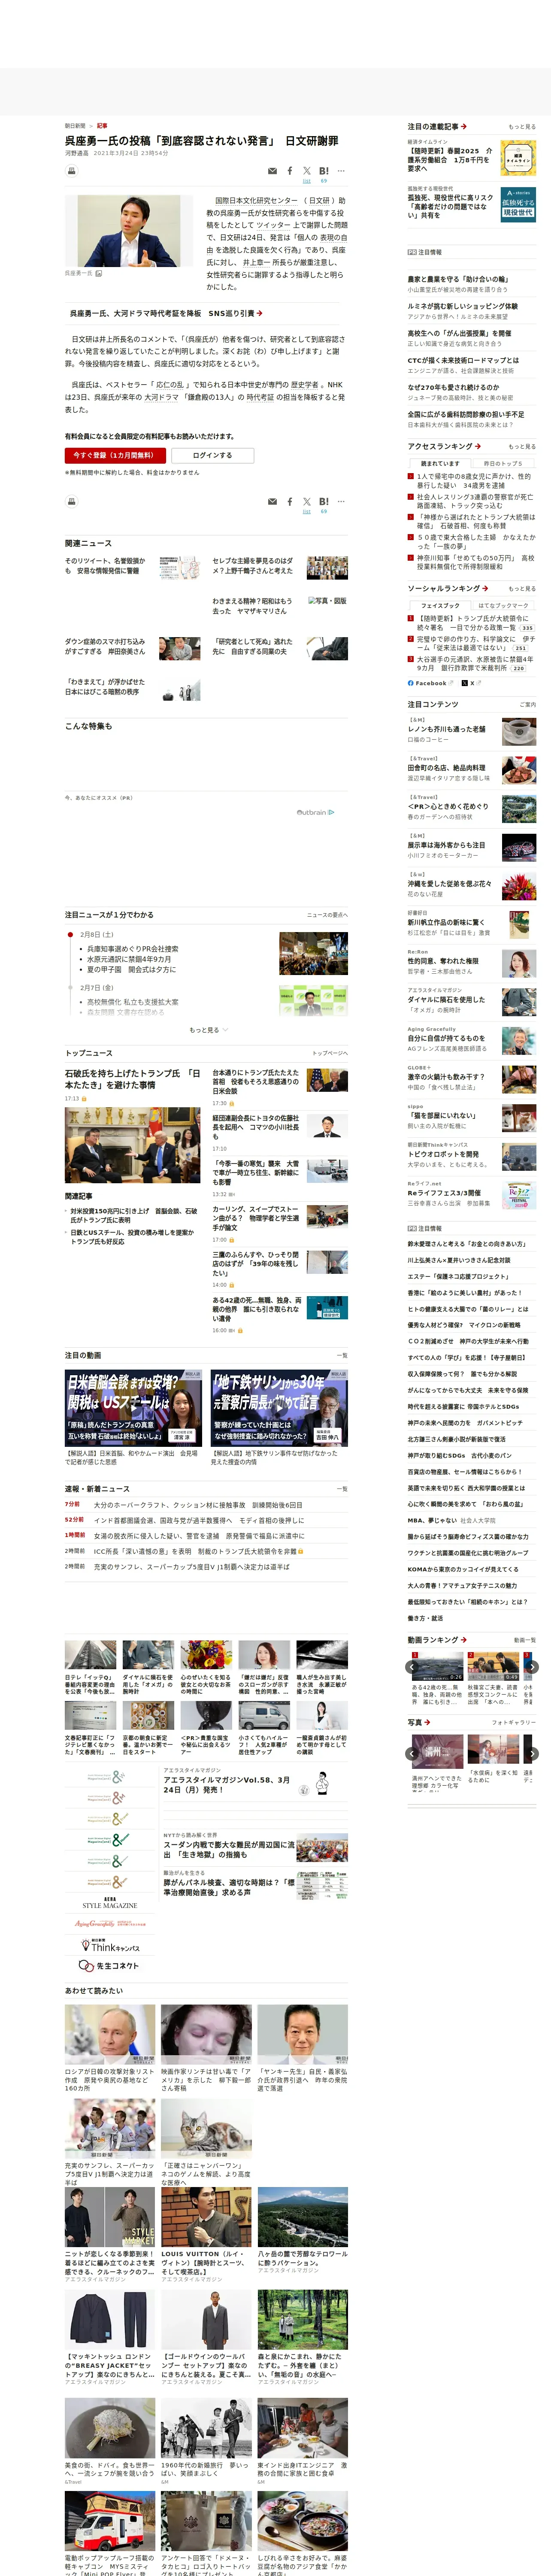Open SNS巡り引責 related article link
Viewport: 551px width, 2576px height.
(x=166, y=313)
